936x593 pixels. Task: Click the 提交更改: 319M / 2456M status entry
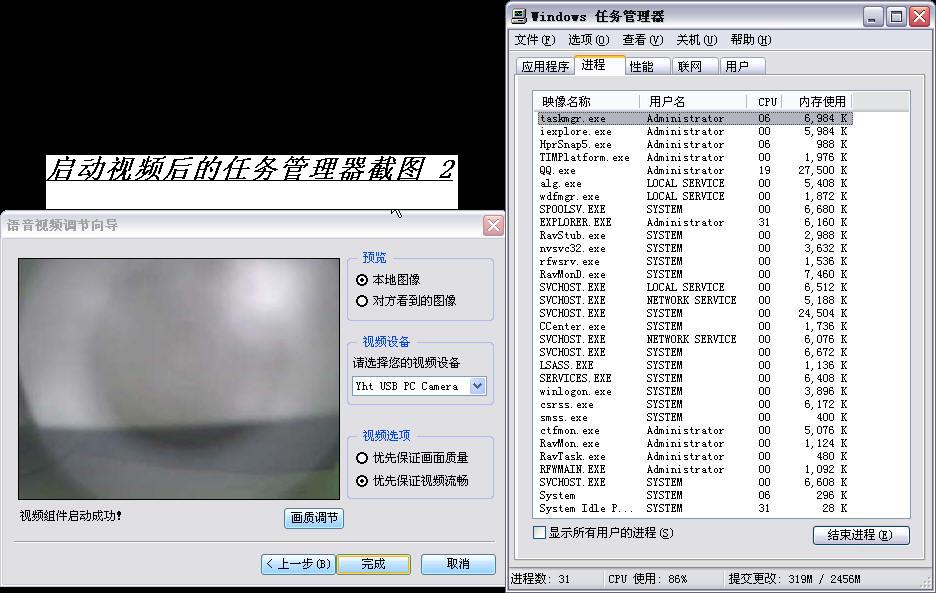(795, 579)
